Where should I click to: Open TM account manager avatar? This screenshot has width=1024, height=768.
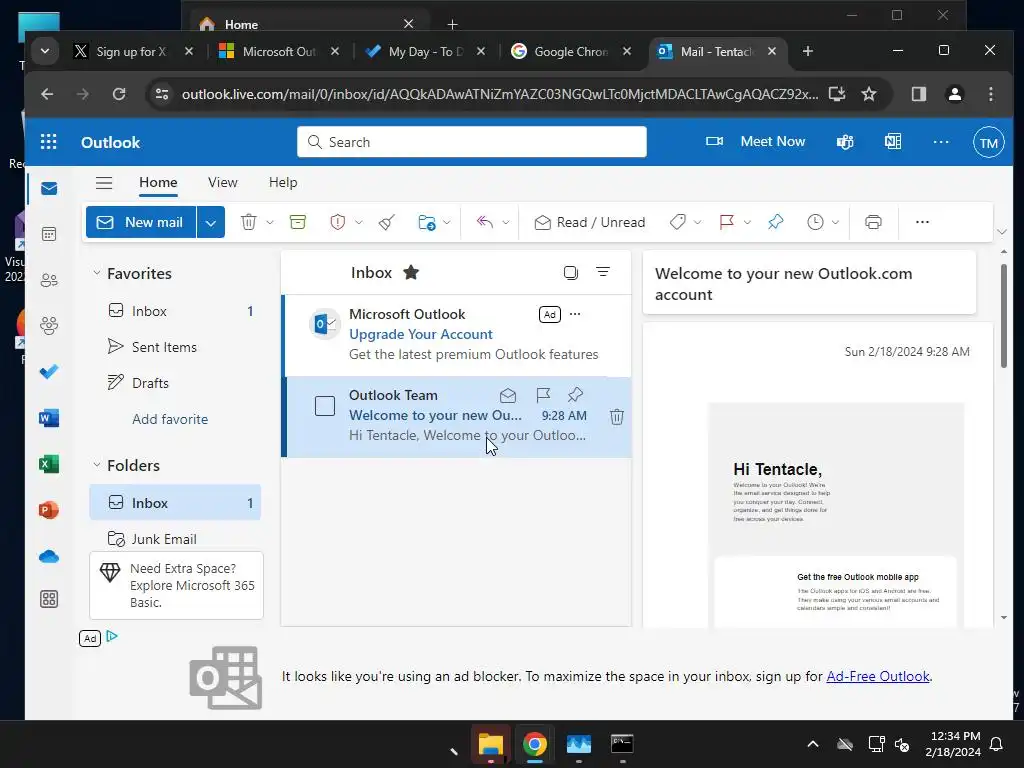pos(989,142)
